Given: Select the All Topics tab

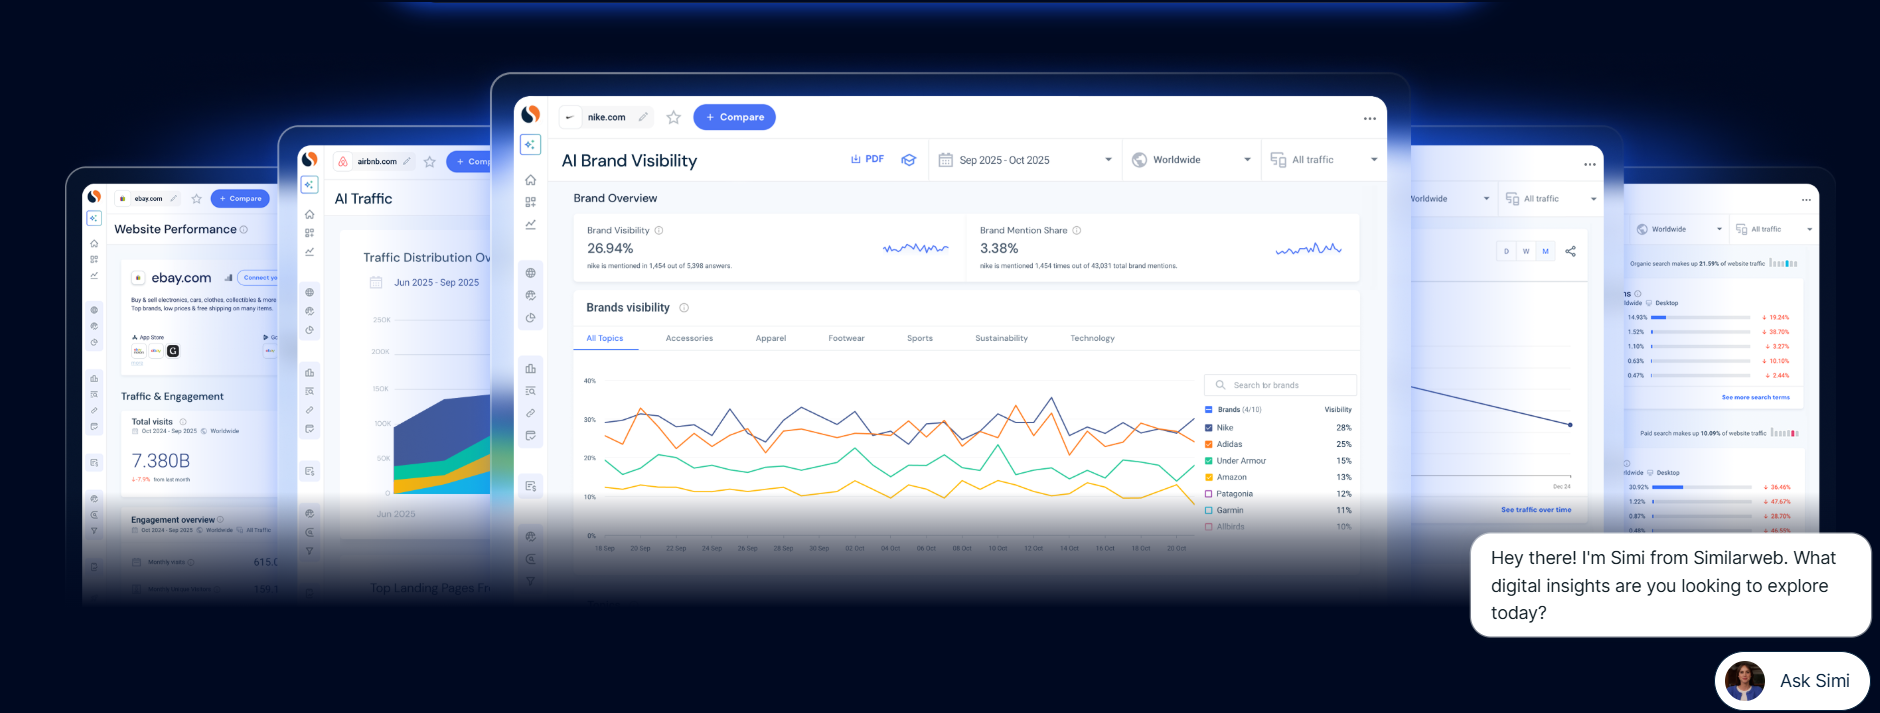Looking at the screenshot, I should (604, 339).
